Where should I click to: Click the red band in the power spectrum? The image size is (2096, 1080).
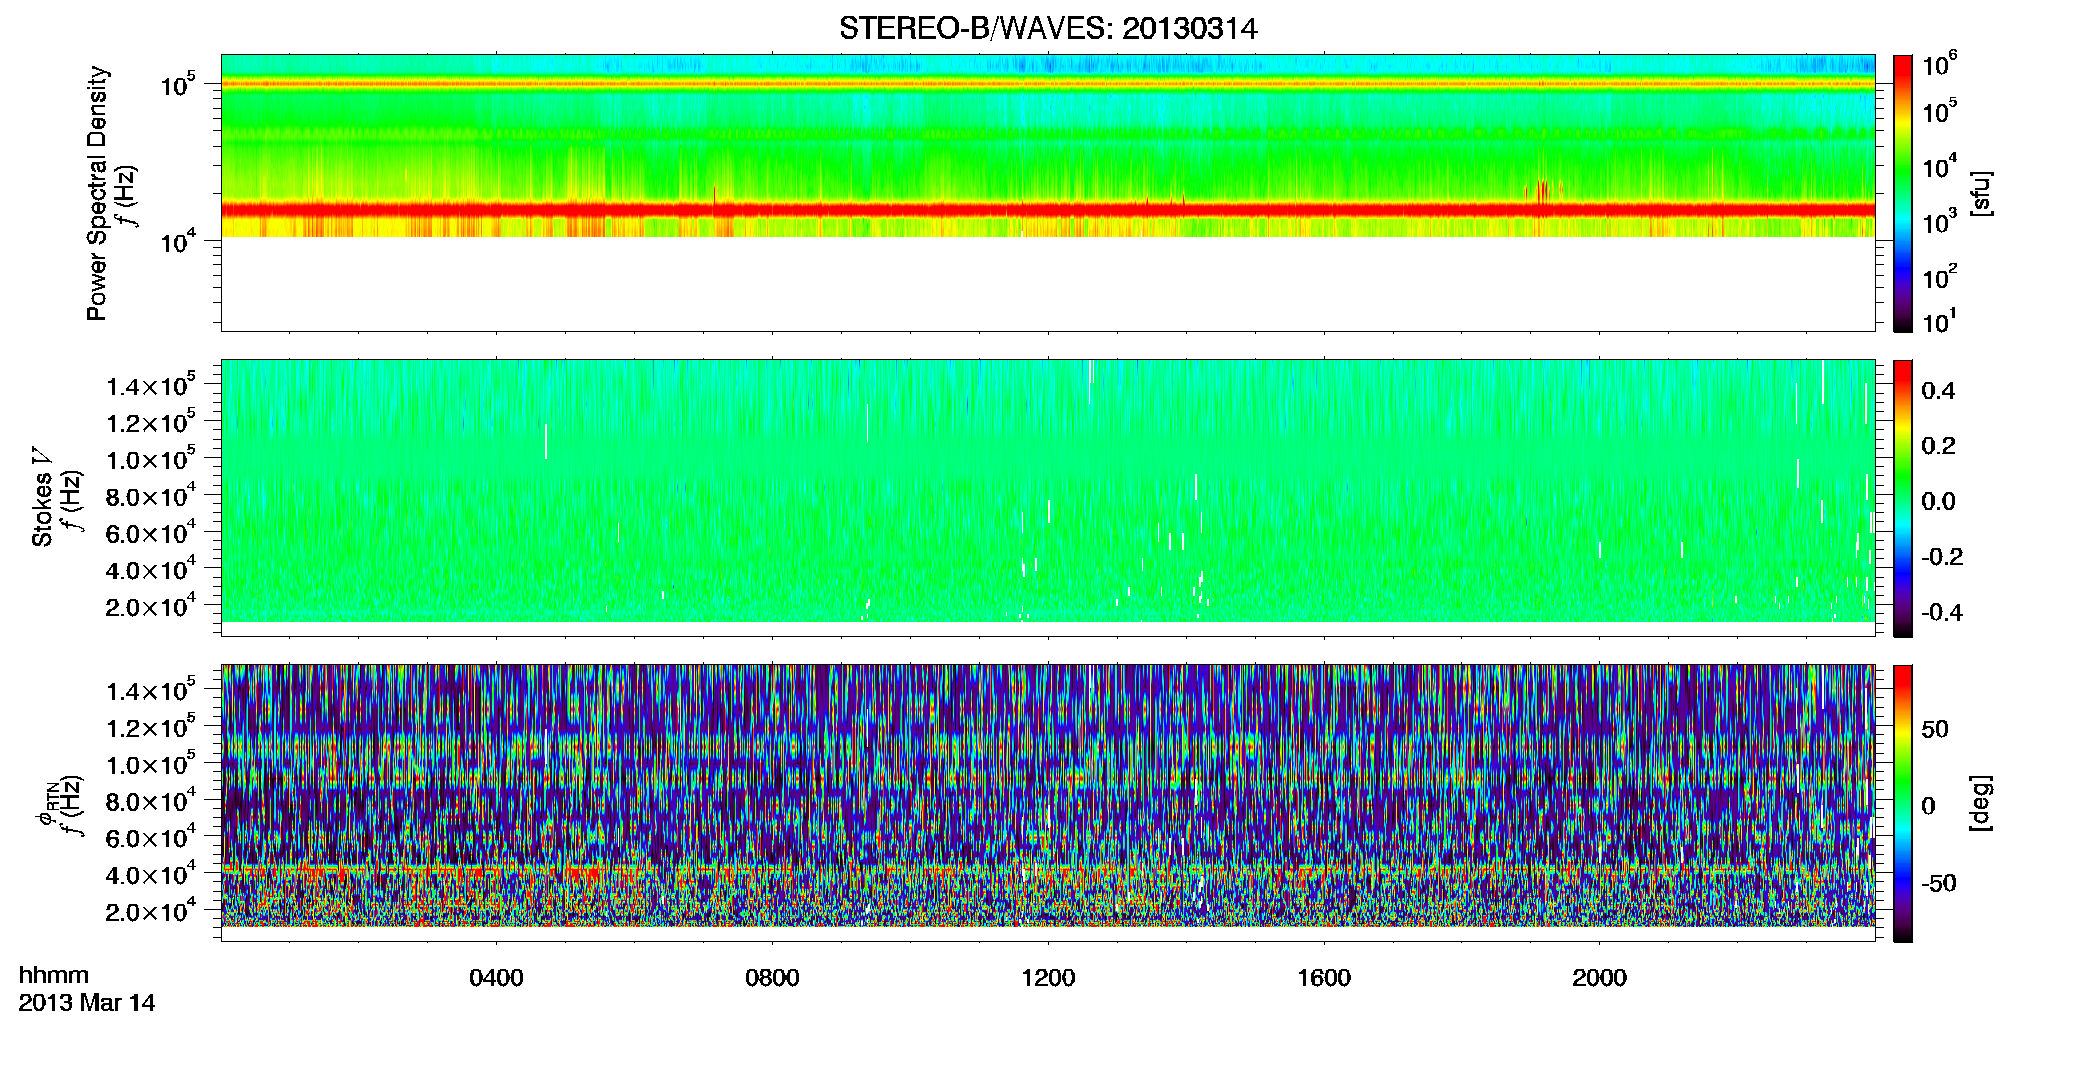(1048, 210)
